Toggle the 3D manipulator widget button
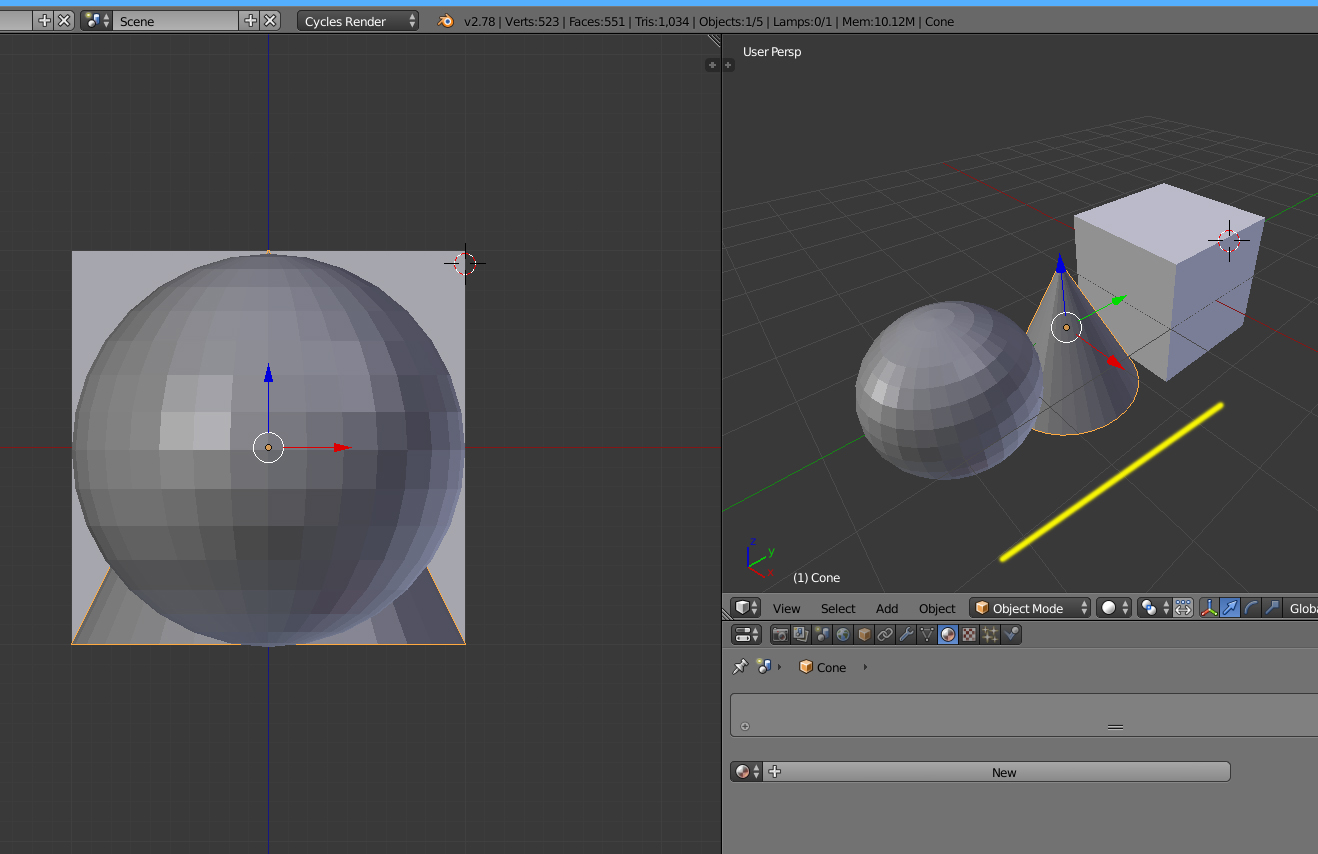1318x854 pixels. tap(1209, 608)
